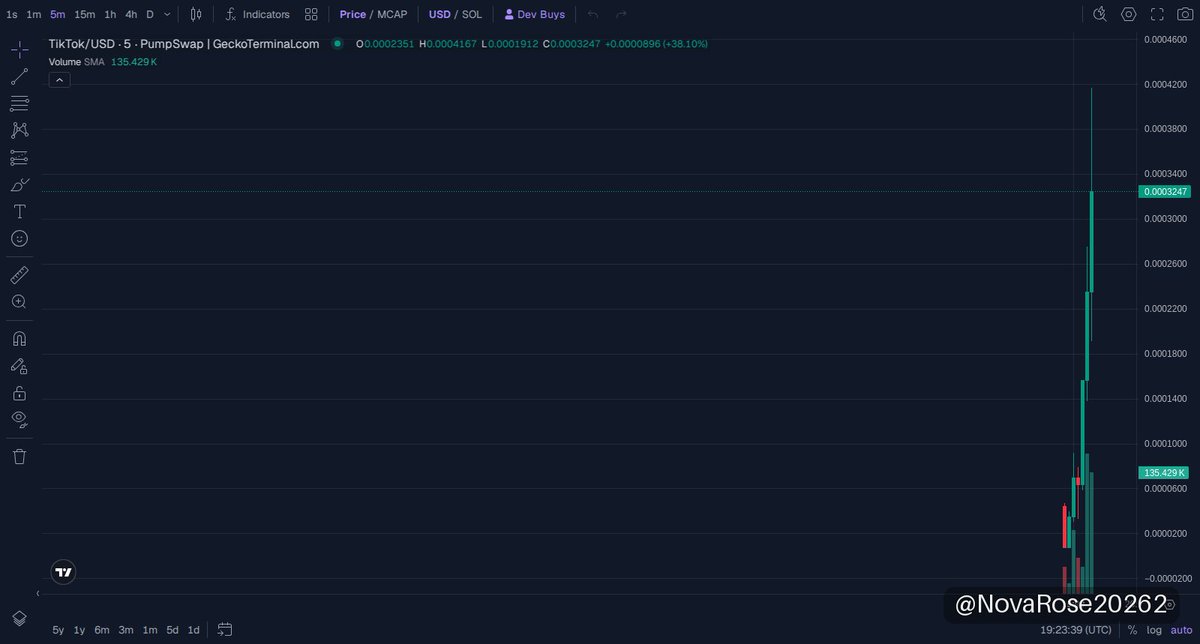Open the emoji icons tool
The width and height of the screenshot is (1200, 644).
[x=19, y=239]
